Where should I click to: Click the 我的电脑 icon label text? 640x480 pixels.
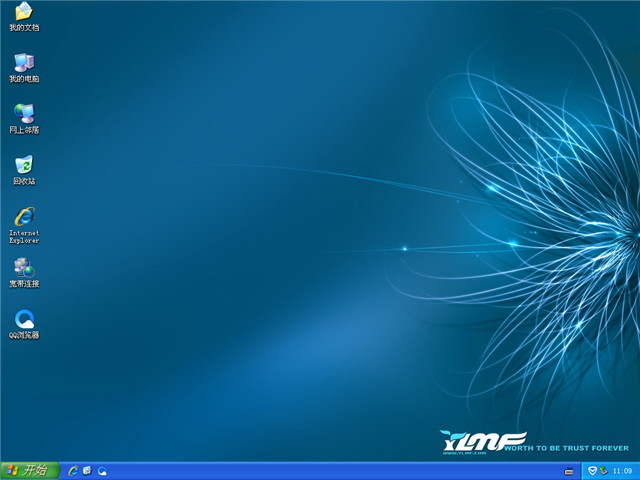(24, 79)
